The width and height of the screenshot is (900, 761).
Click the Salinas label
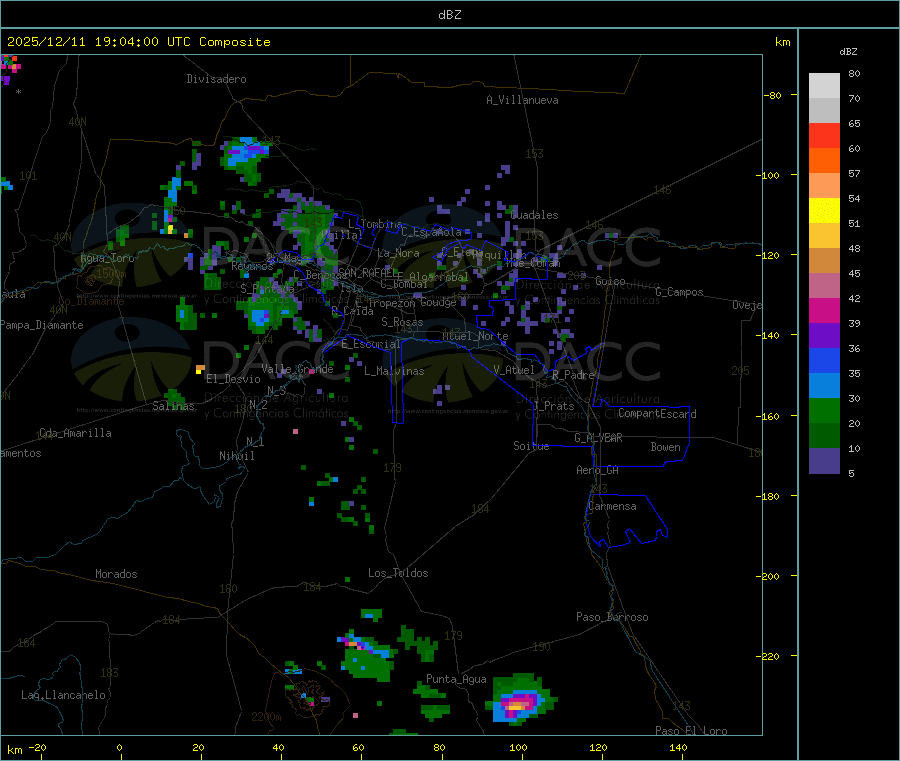click(x=173, y=406)
